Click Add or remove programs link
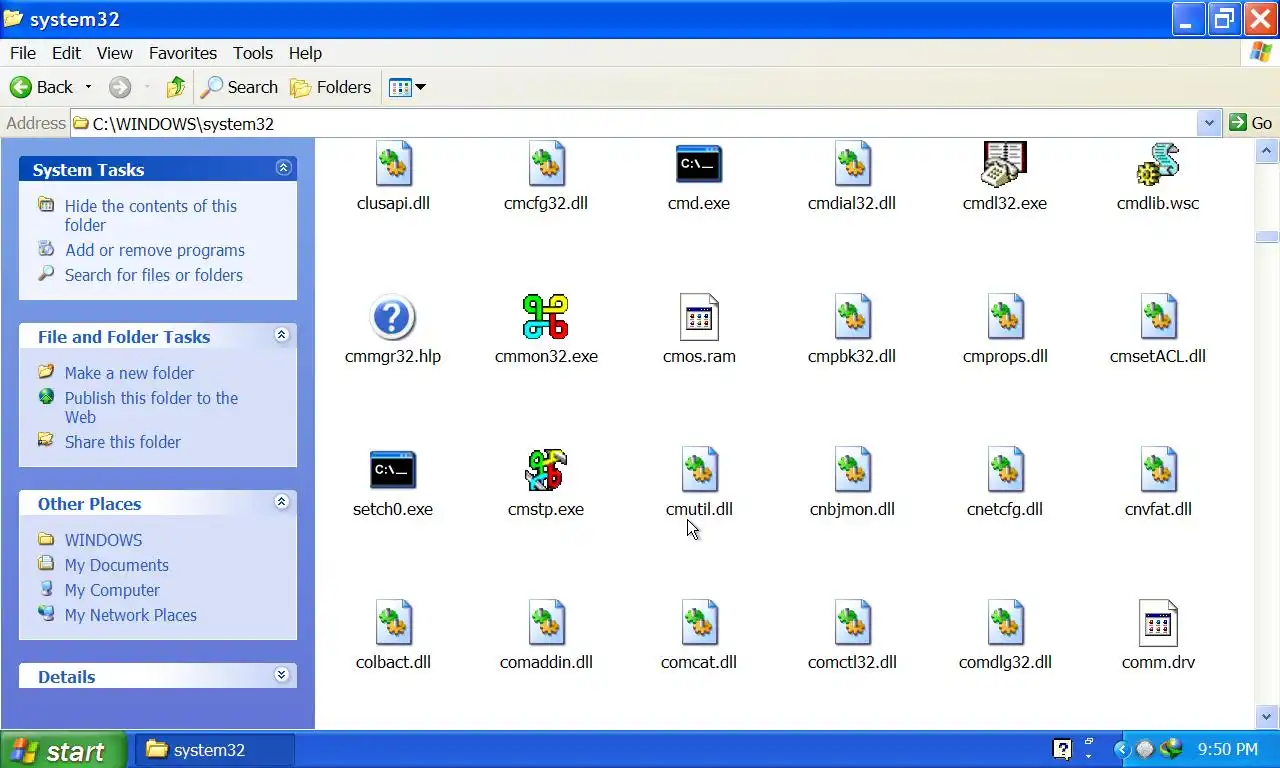1280x768 pixels. [155, 250]
